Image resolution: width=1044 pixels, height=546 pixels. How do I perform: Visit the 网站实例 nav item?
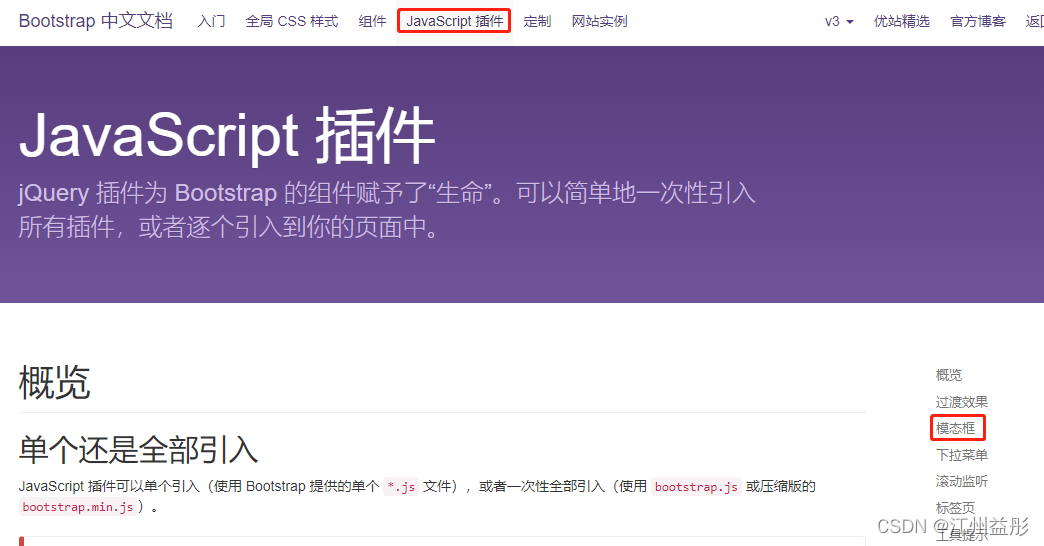599,21
